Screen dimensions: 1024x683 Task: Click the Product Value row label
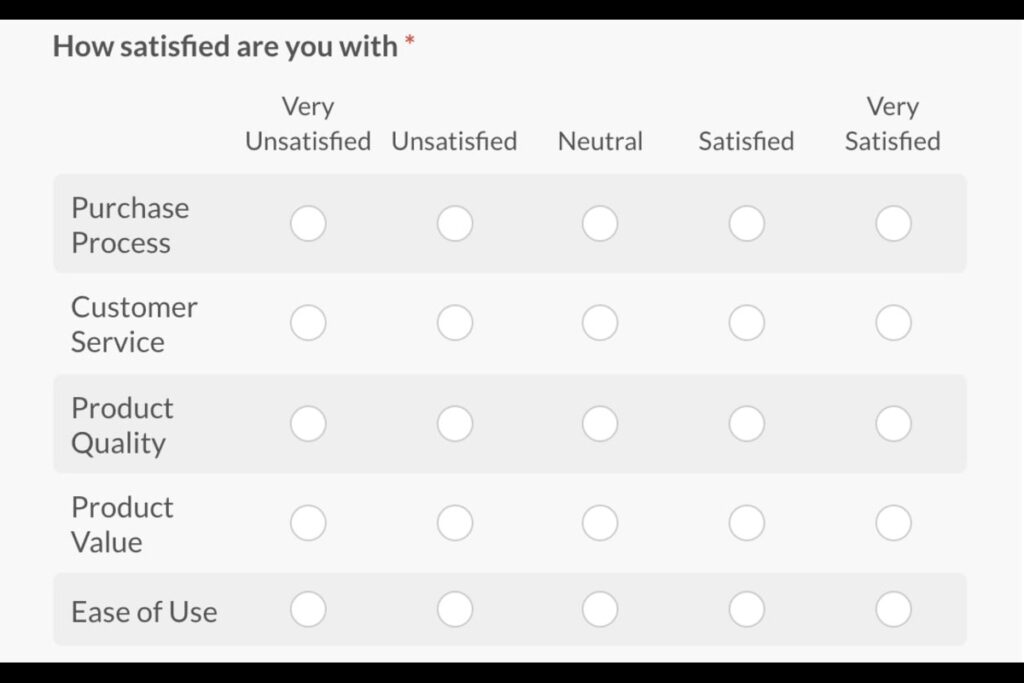click(x=122, y=525)
